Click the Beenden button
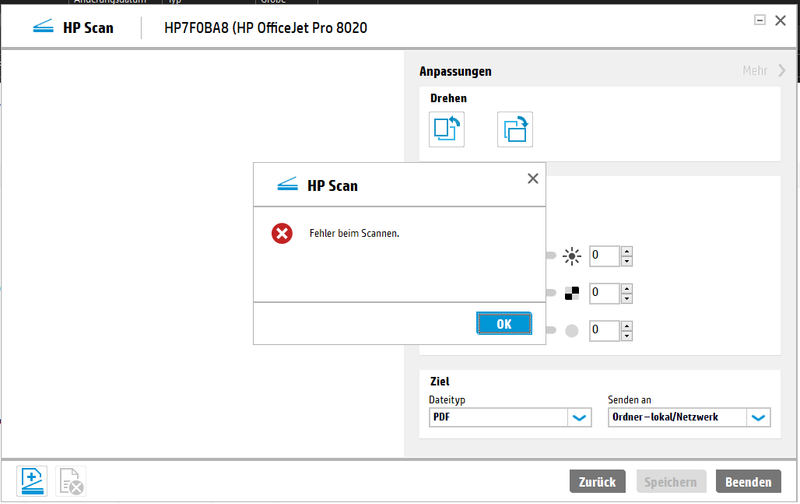This screenshot has height=504, width=800. pos(748,481)
